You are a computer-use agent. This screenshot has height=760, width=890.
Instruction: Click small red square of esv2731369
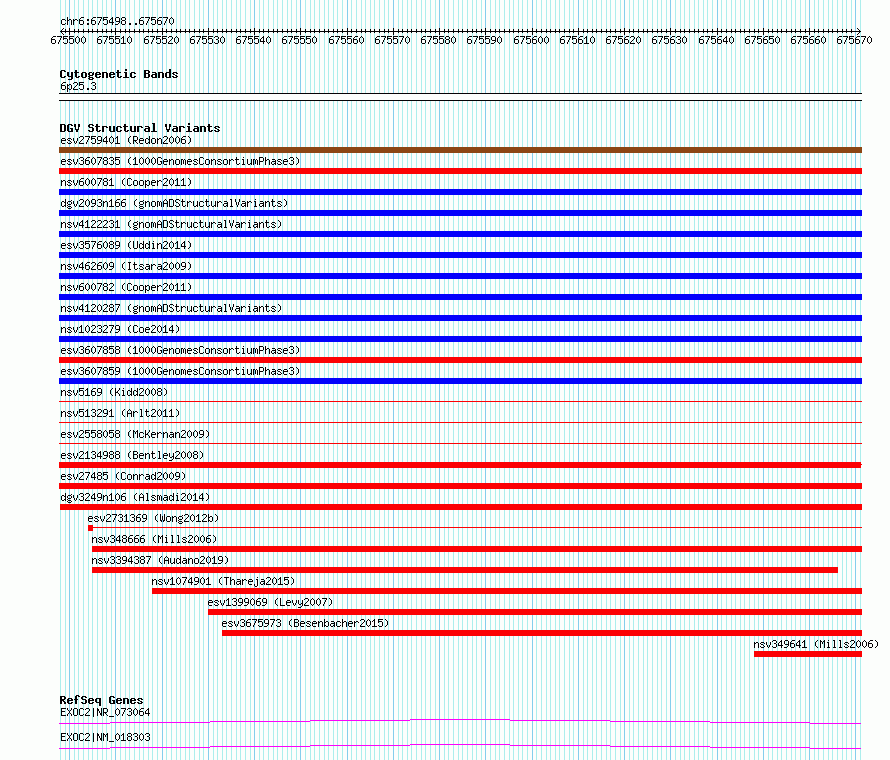90,528
